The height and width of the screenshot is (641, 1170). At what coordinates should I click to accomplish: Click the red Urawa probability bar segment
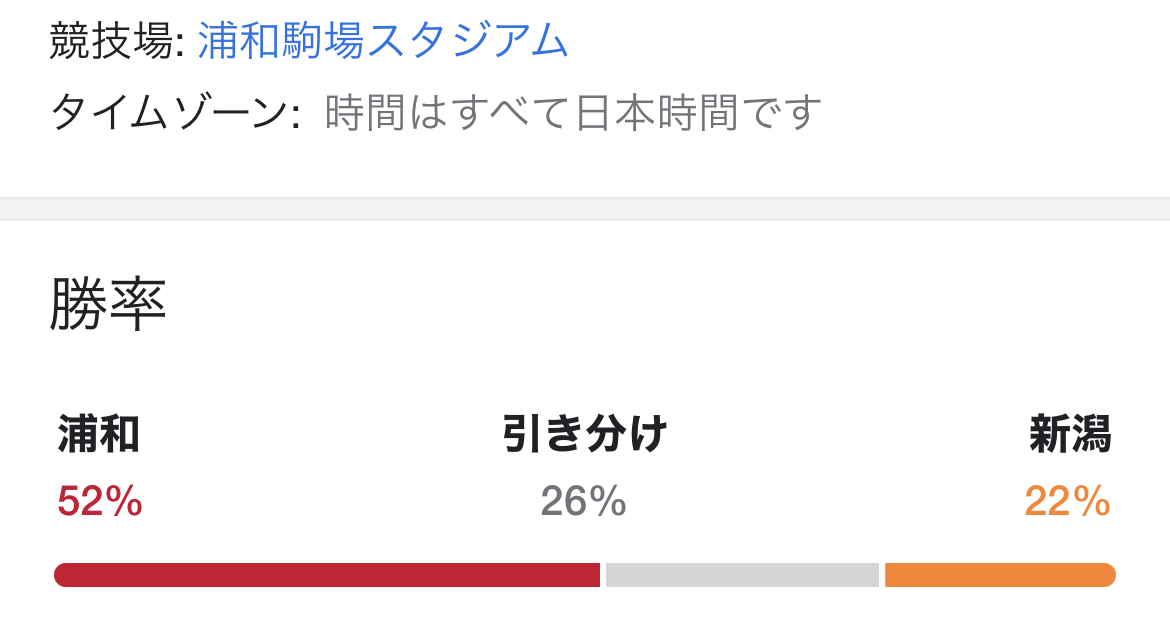click(327, 575)
